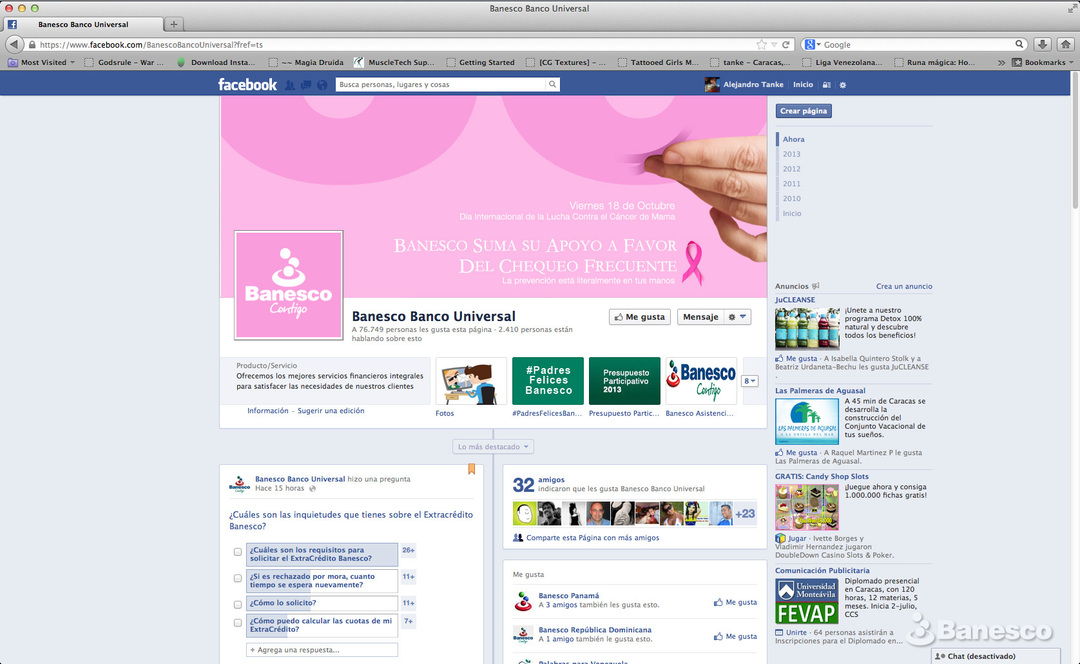This screenshot has height=664, width=1080.
Task: Open the downloads arrow in browser toolbar
Action: point(1043,45)
